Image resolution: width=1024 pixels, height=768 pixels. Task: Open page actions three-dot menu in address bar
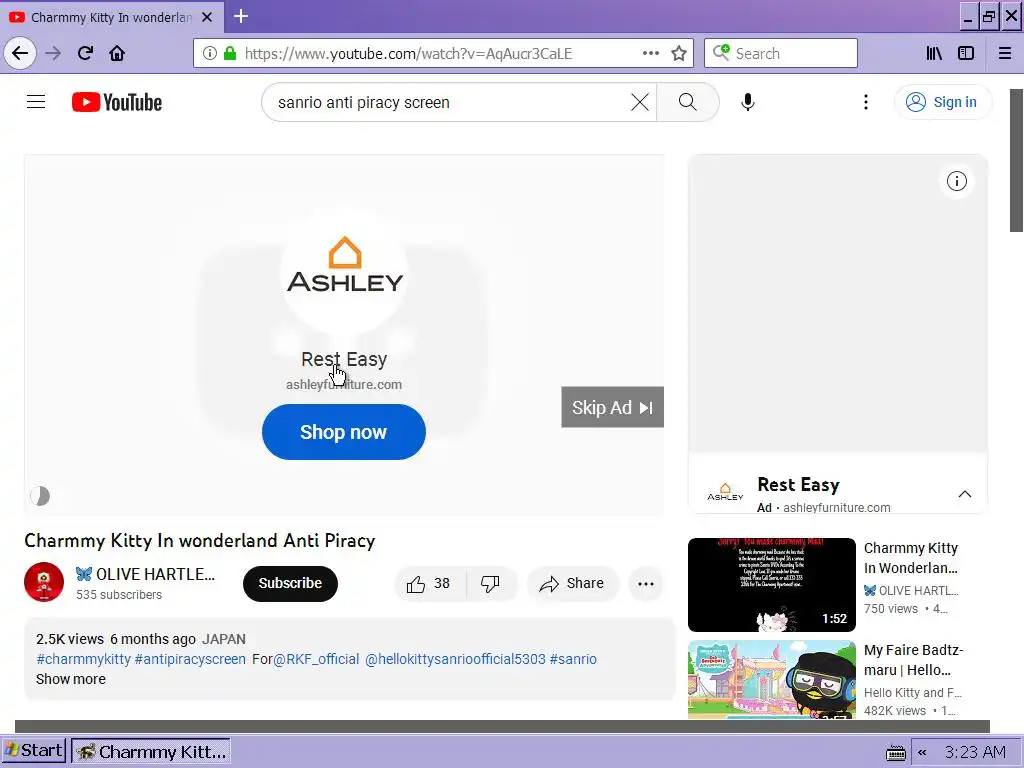pyautogui.click(x=650, y=53)
